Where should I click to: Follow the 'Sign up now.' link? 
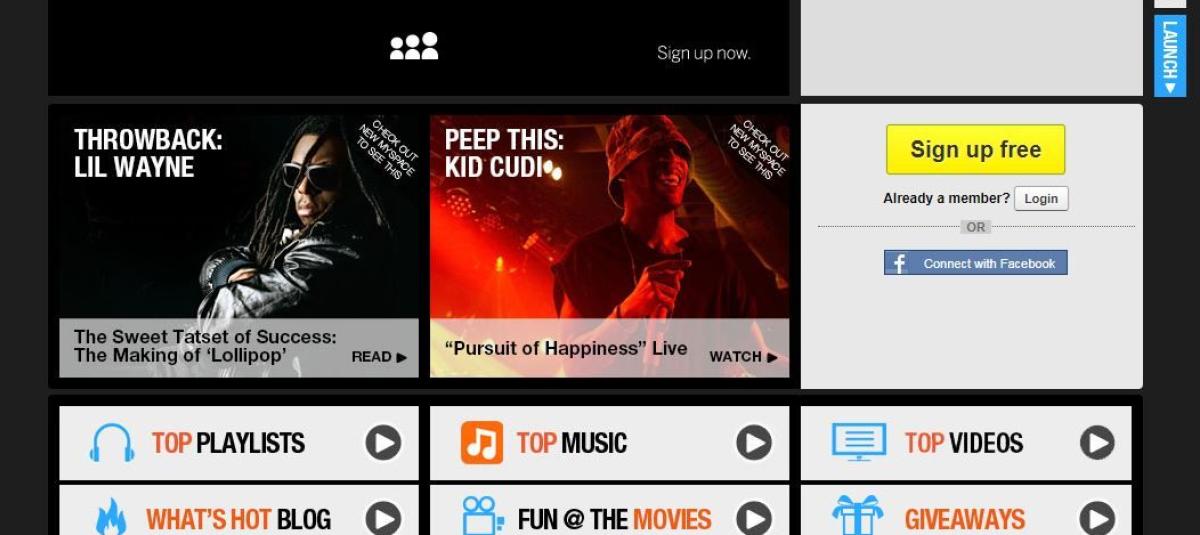(704, 53)
